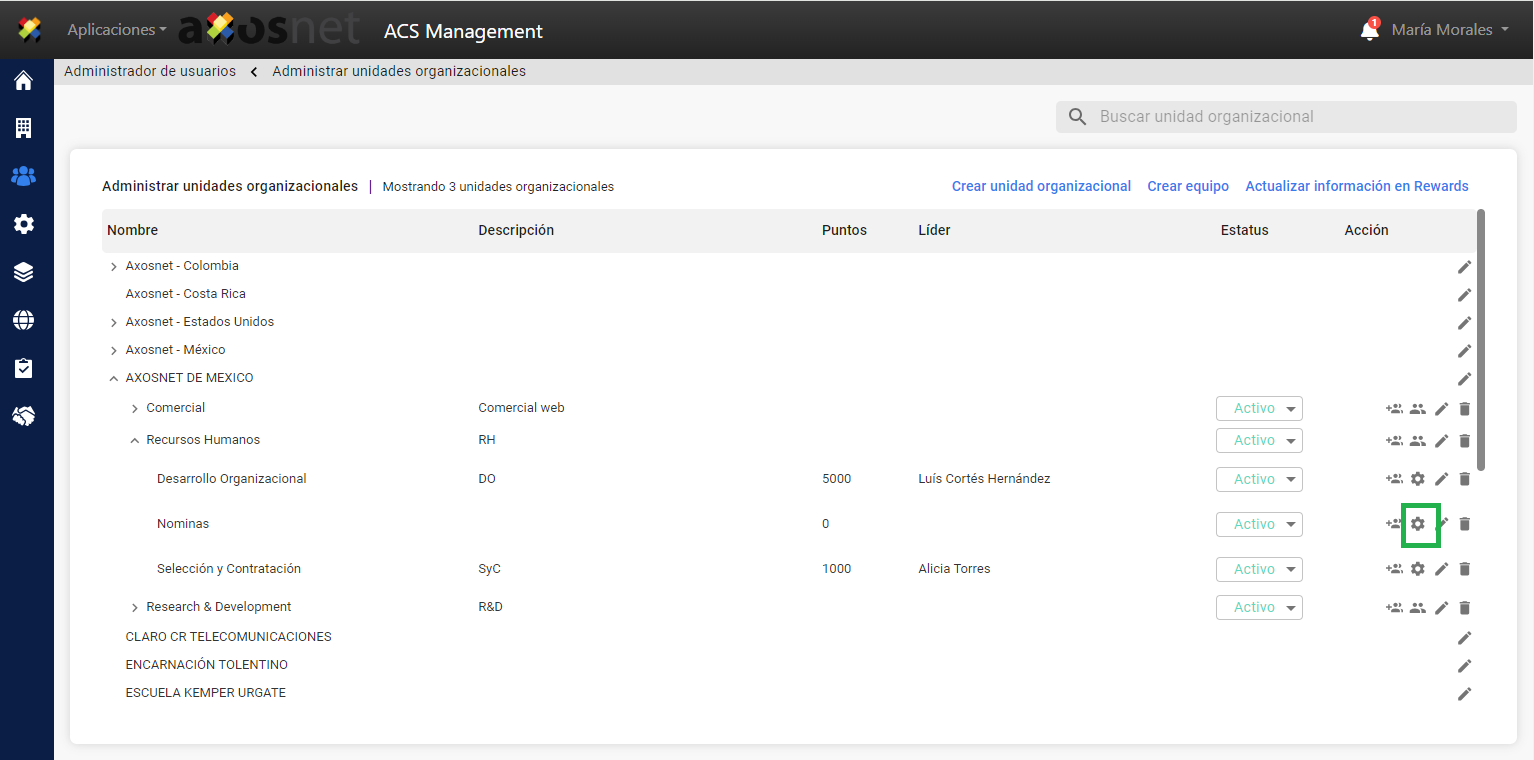This screenshot has height=760, width=1534.
Task: Click Crear unidad organizacional link
Action: click(x=1041, y=186)
